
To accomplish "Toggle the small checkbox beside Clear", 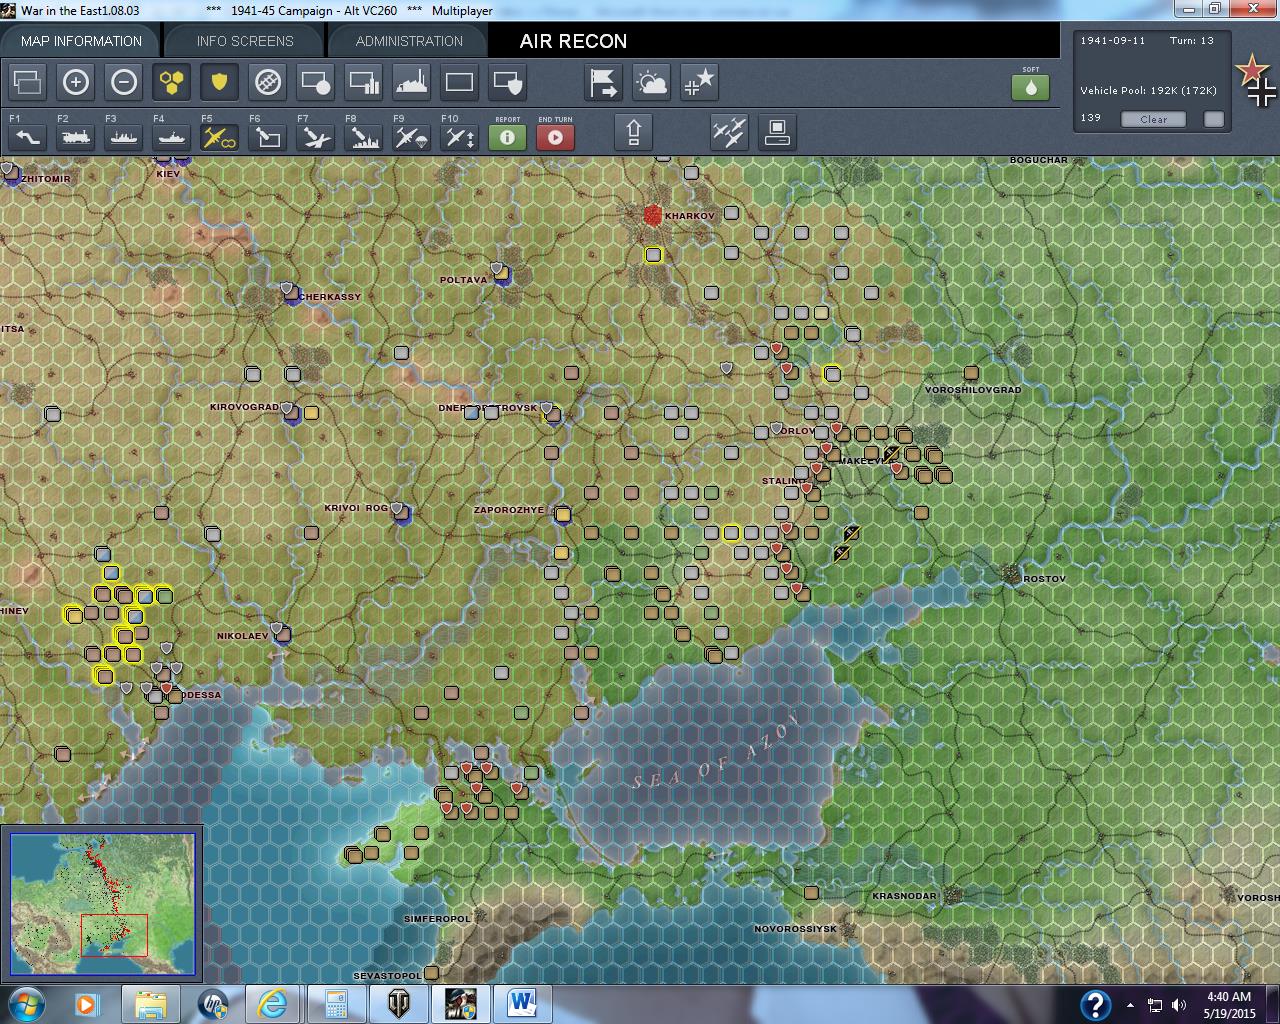I will [x=1213, y=119].
